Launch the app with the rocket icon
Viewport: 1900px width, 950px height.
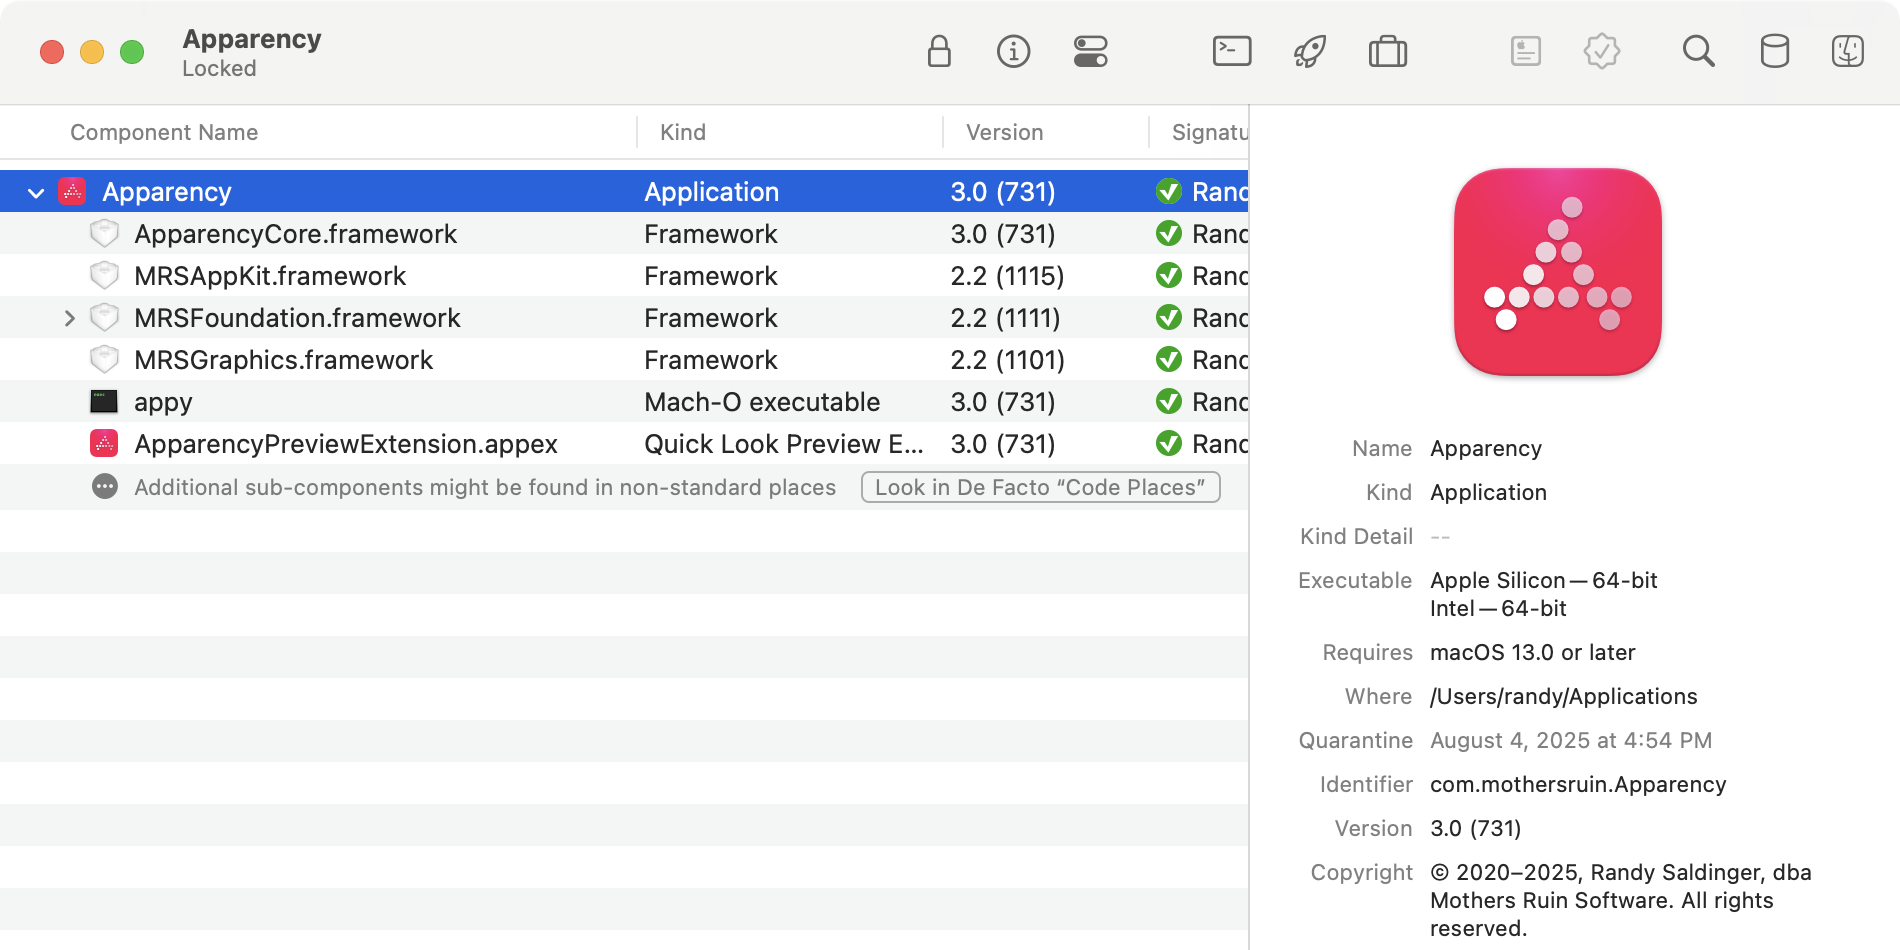1309,52
